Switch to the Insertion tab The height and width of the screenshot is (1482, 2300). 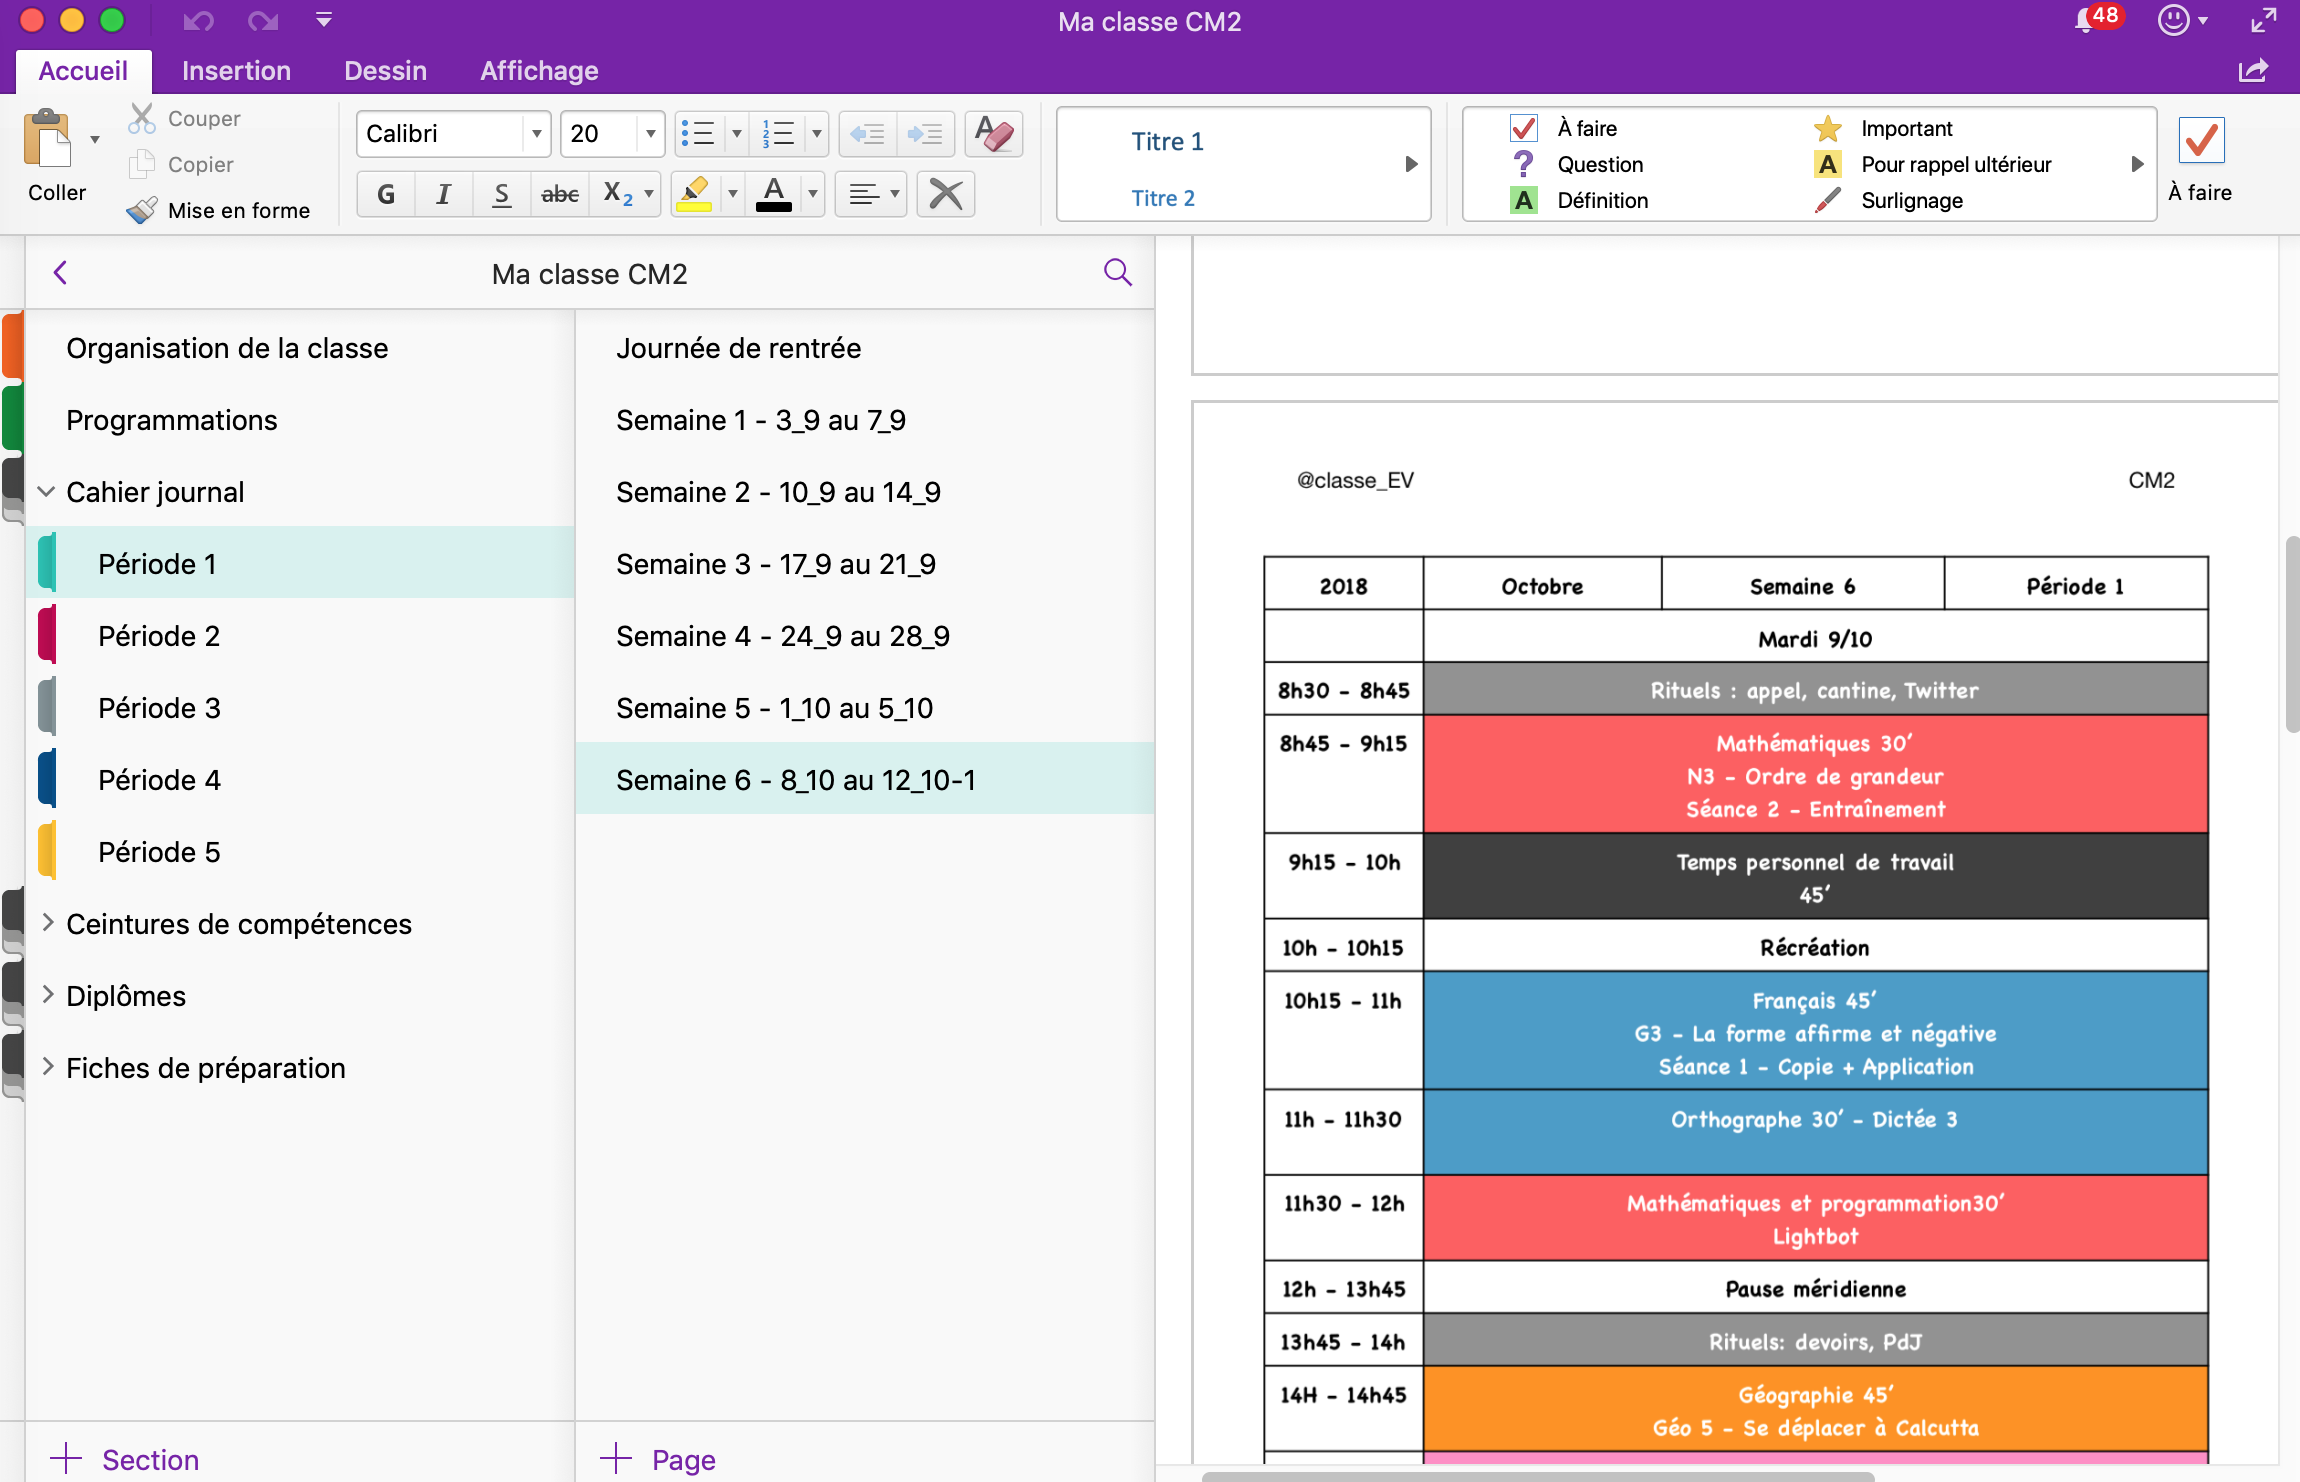tap(236, 71)
